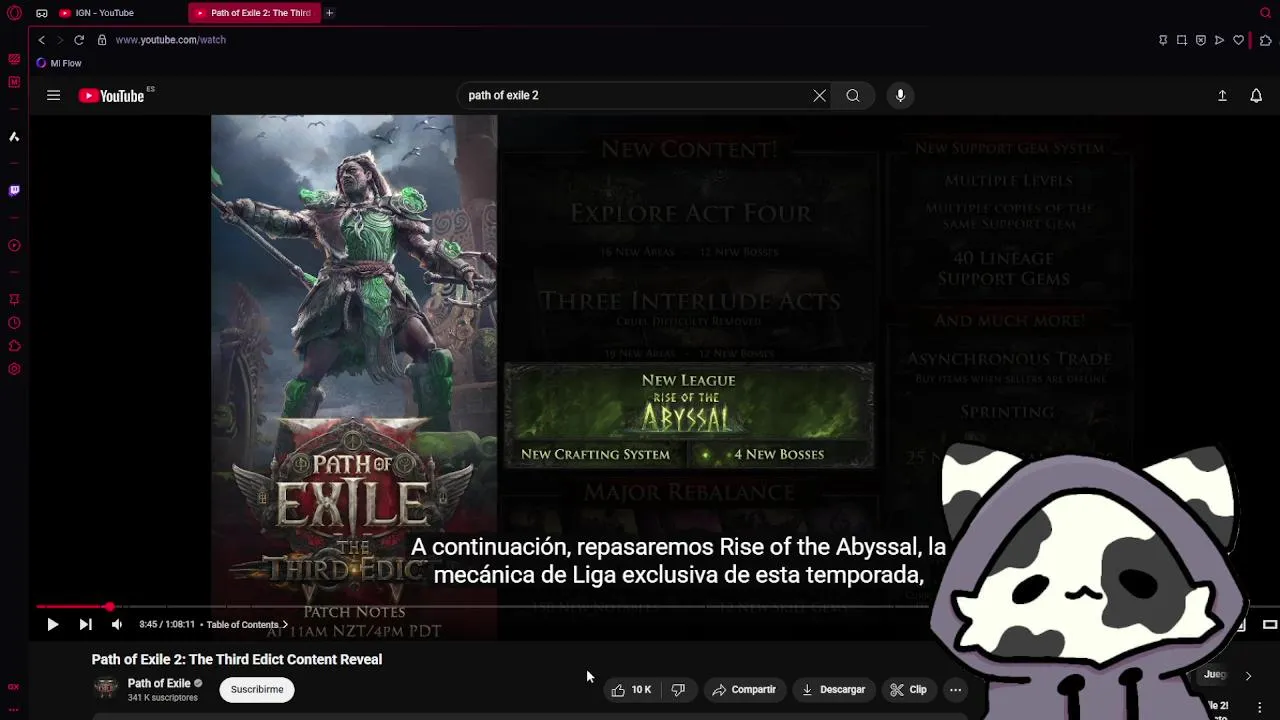Viewport: 1280px width, 720px height.
Task: Open GX Corner gamepad icon in tab bar
Action: click(41, 13)
